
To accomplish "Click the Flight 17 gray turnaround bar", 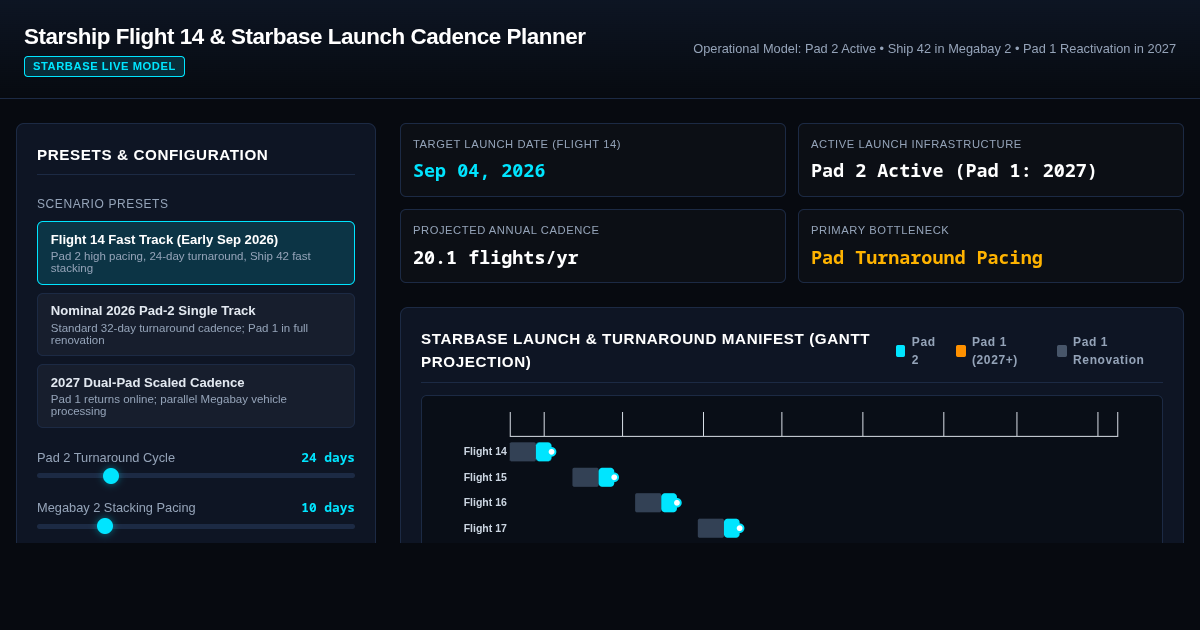I will [711, 528].
